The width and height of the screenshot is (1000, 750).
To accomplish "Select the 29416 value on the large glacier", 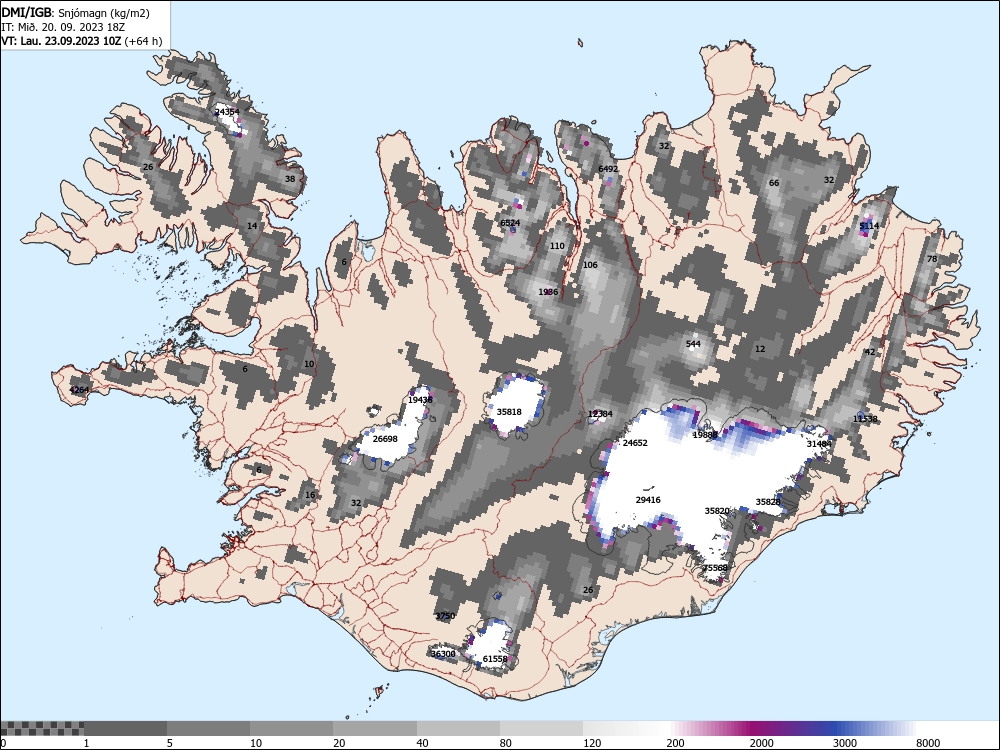I will (x=648, y=500).
